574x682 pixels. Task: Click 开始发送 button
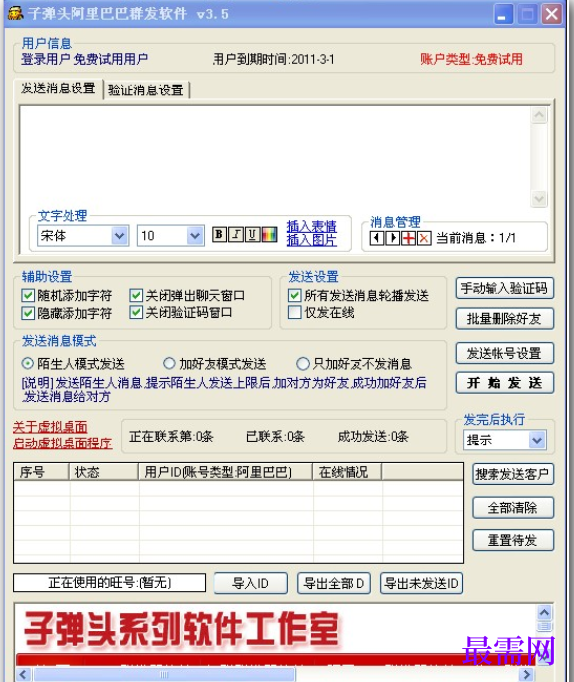pyautogui.click(x=504, y=383)
